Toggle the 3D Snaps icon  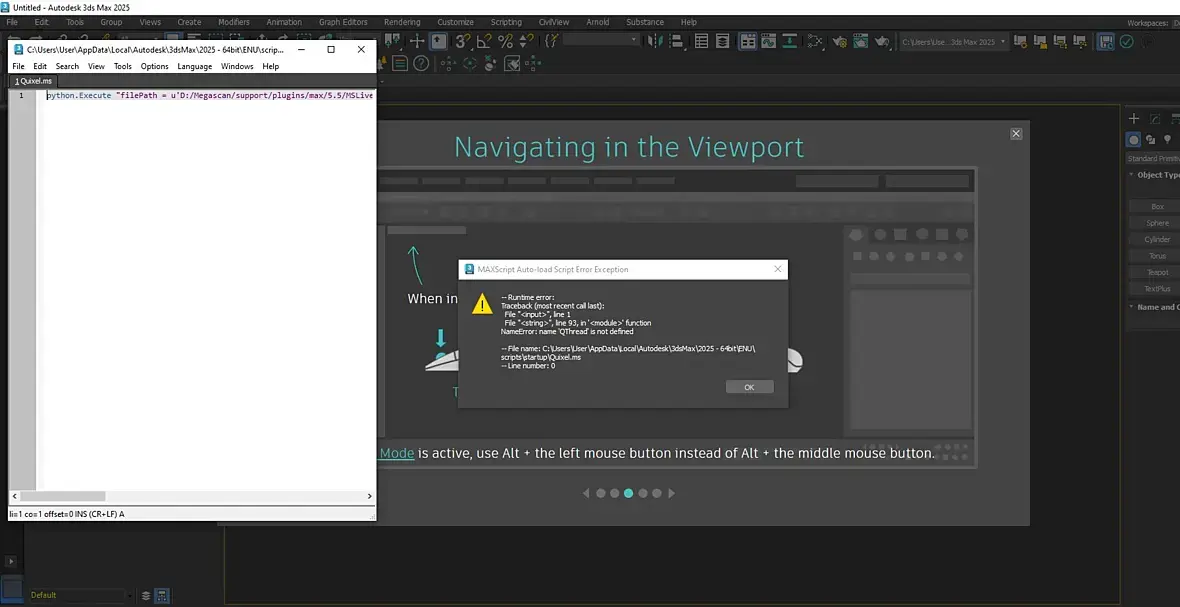point(463,41)
